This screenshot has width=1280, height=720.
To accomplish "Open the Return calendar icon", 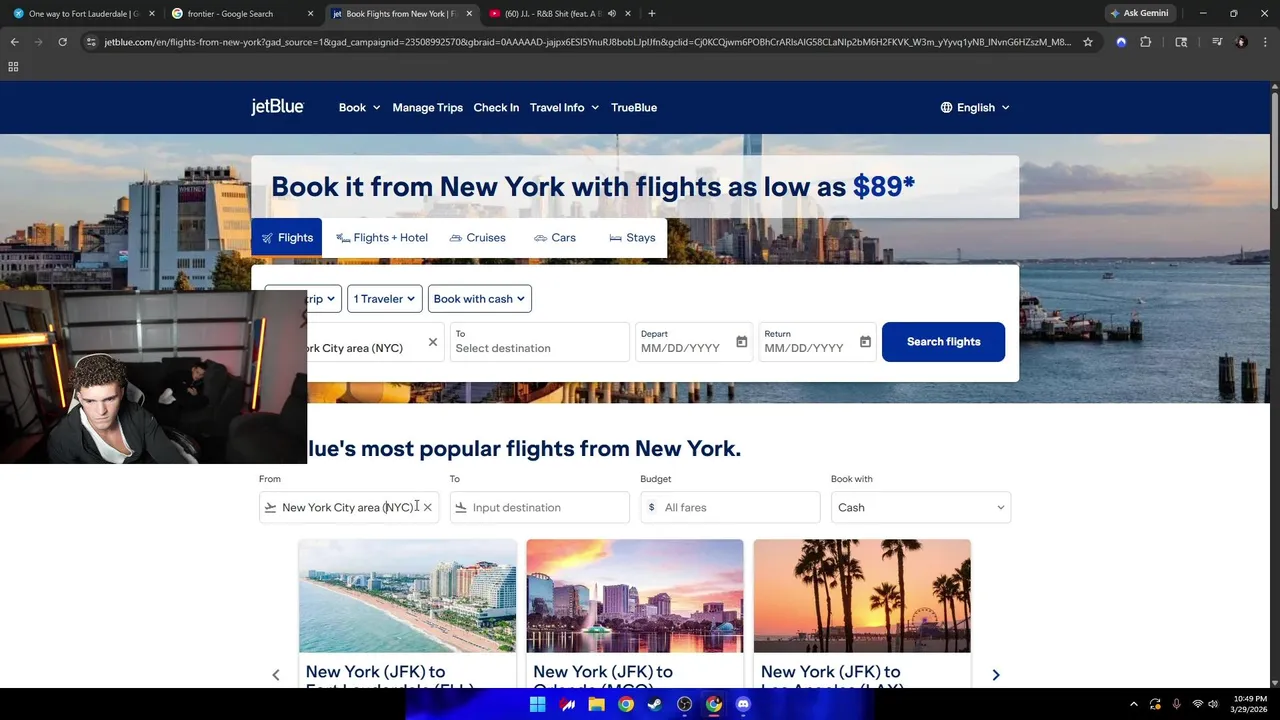I will pos(865,342).
